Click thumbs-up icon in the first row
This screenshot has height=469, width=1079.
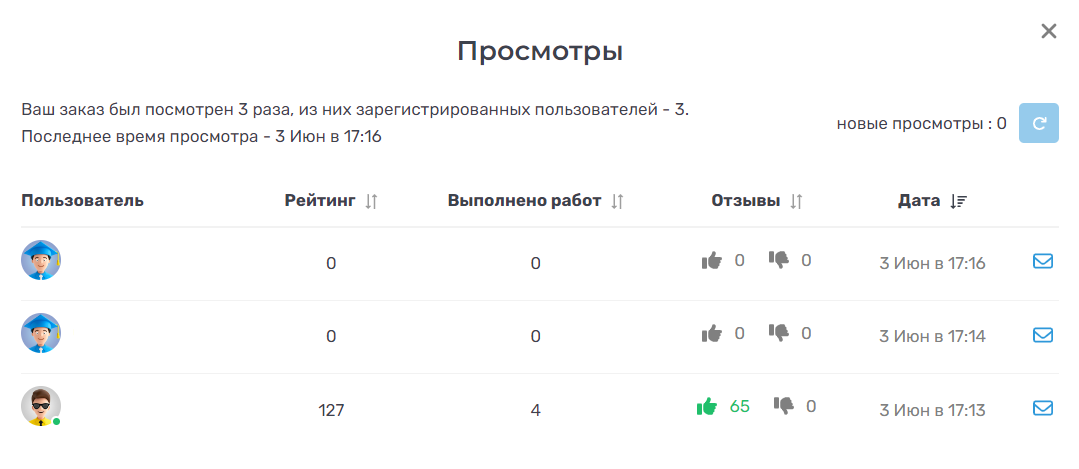(x=712, y=261)
